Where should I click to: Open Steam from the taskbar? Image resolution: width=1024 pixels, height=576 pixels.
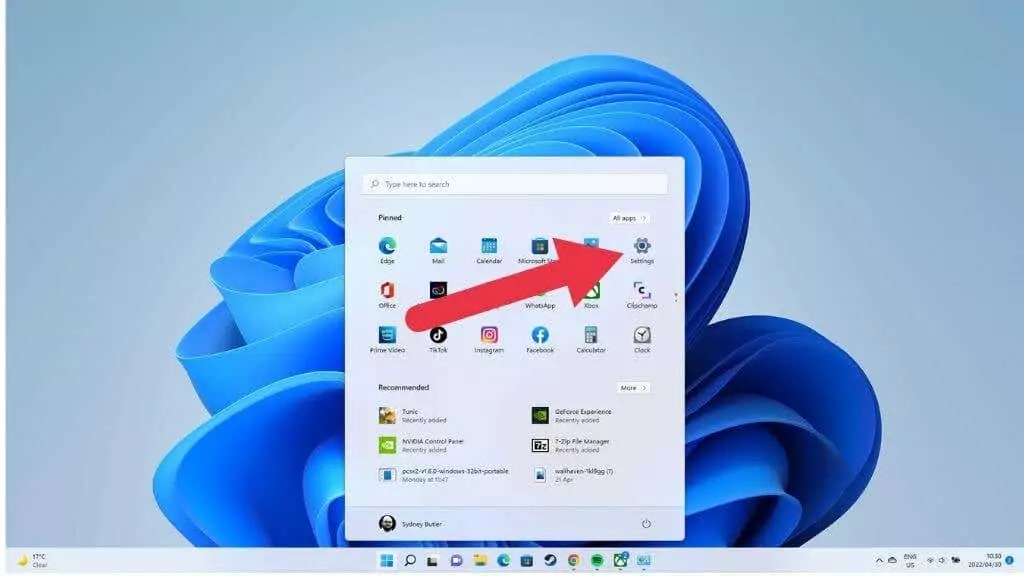550,560
